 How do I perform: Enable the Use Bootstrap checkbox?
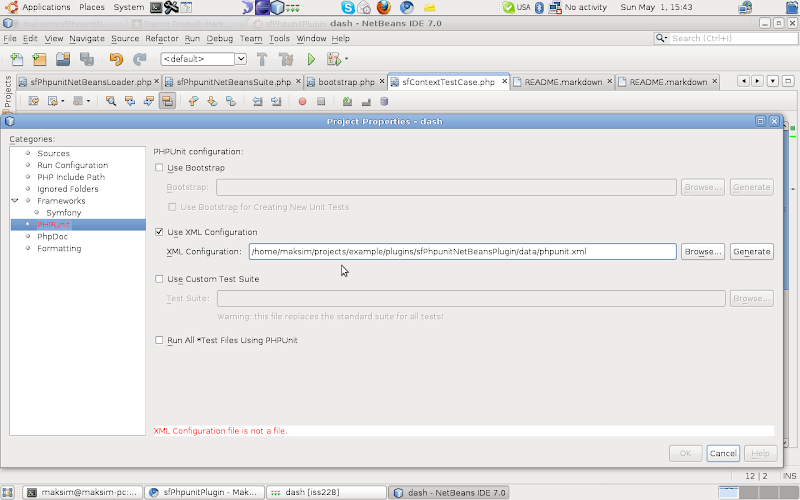159,167
